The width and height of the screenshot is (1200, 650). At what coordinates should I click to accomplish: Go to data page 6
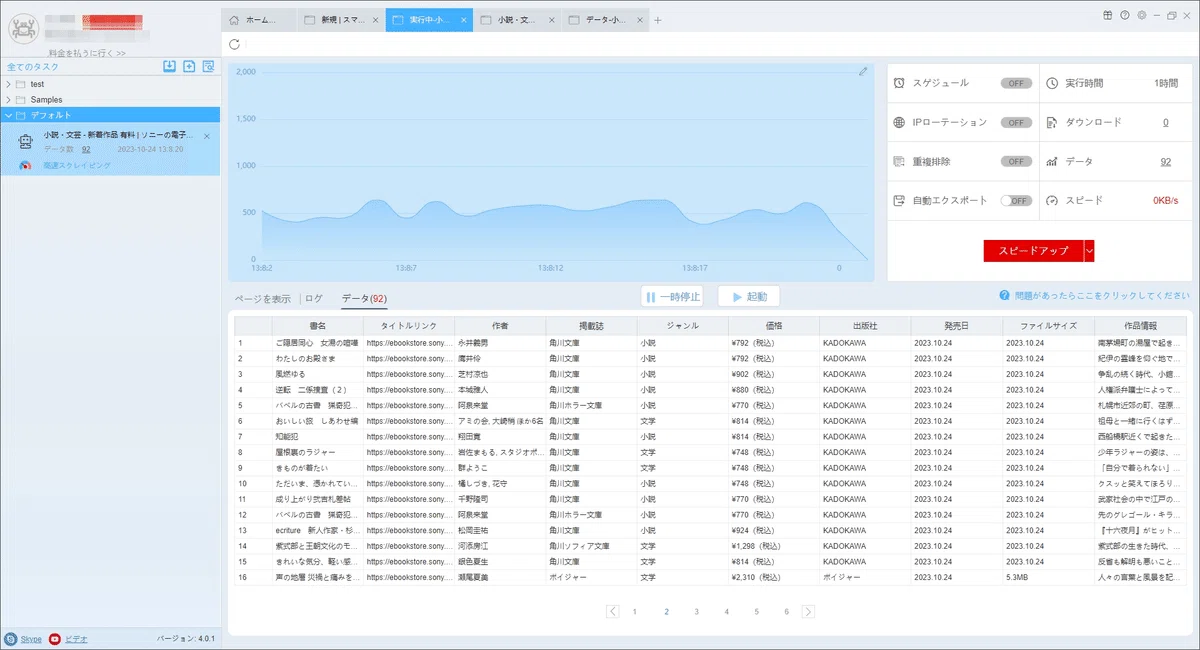[787, 611]
